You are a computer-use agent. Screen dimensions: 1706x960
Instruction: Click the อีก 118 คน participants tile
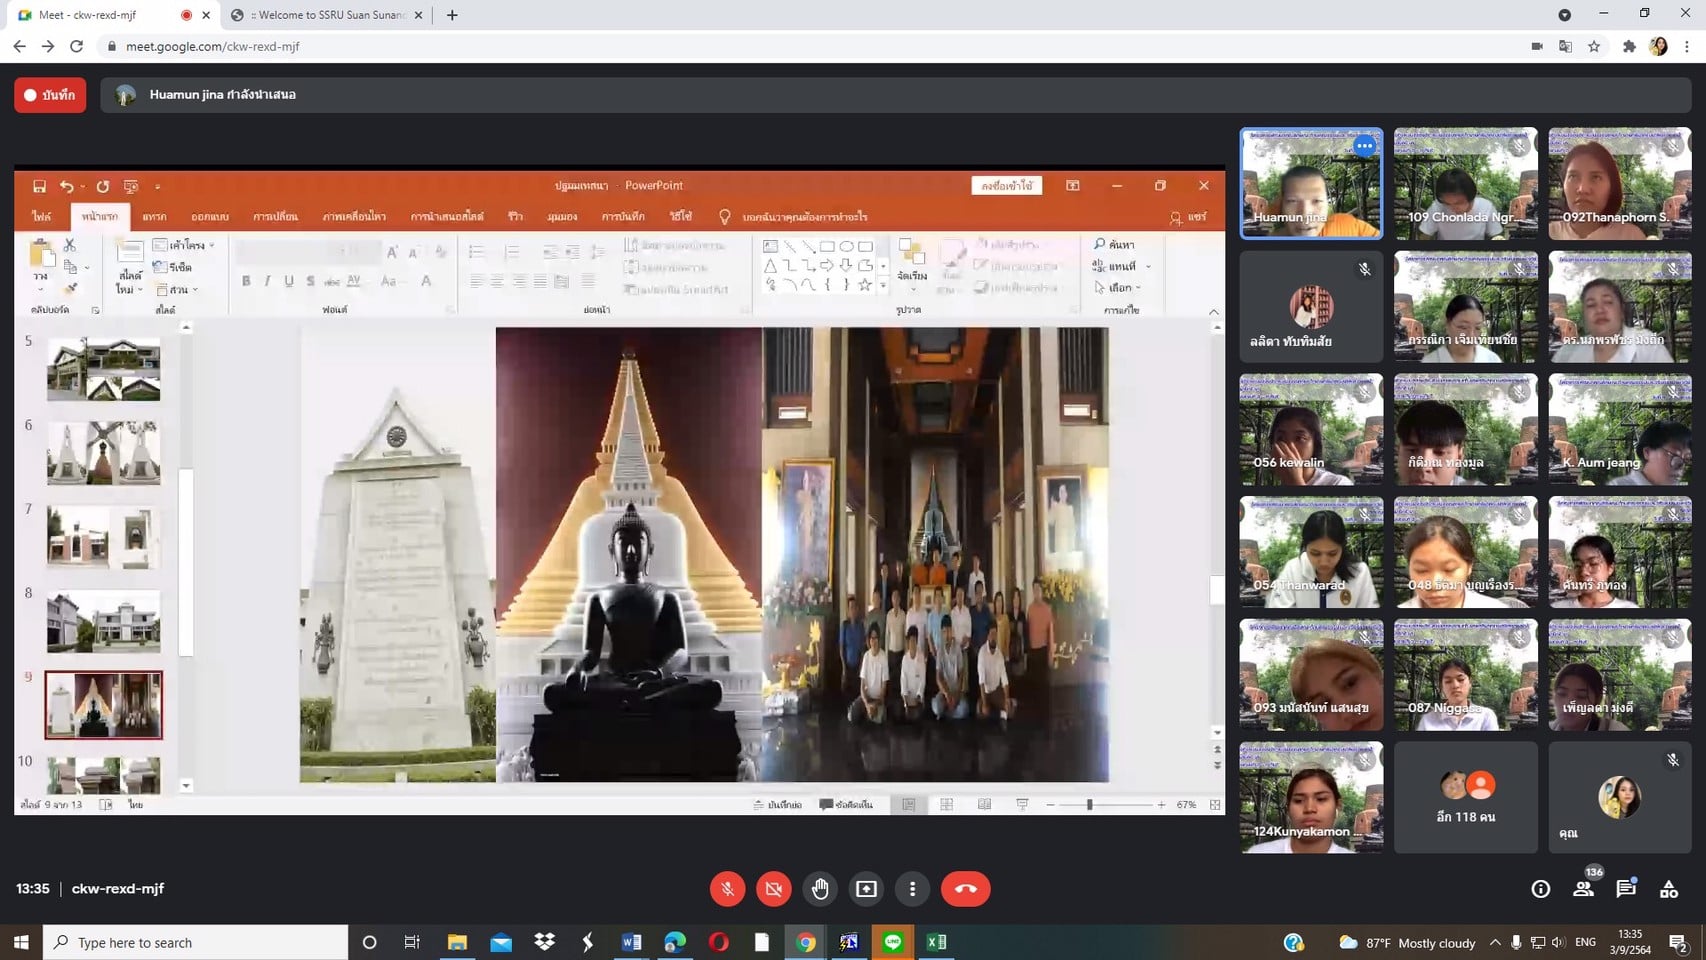pos(1465,797)
